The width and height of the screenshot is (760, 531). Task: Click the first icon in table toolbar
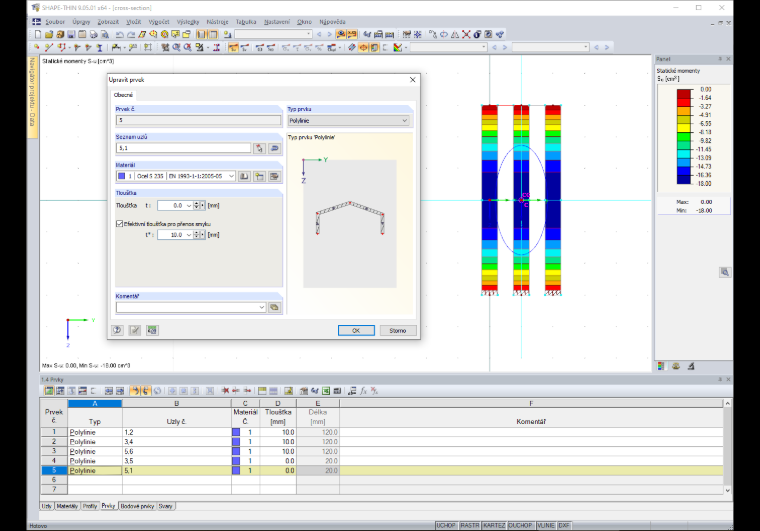click(49, 391)
